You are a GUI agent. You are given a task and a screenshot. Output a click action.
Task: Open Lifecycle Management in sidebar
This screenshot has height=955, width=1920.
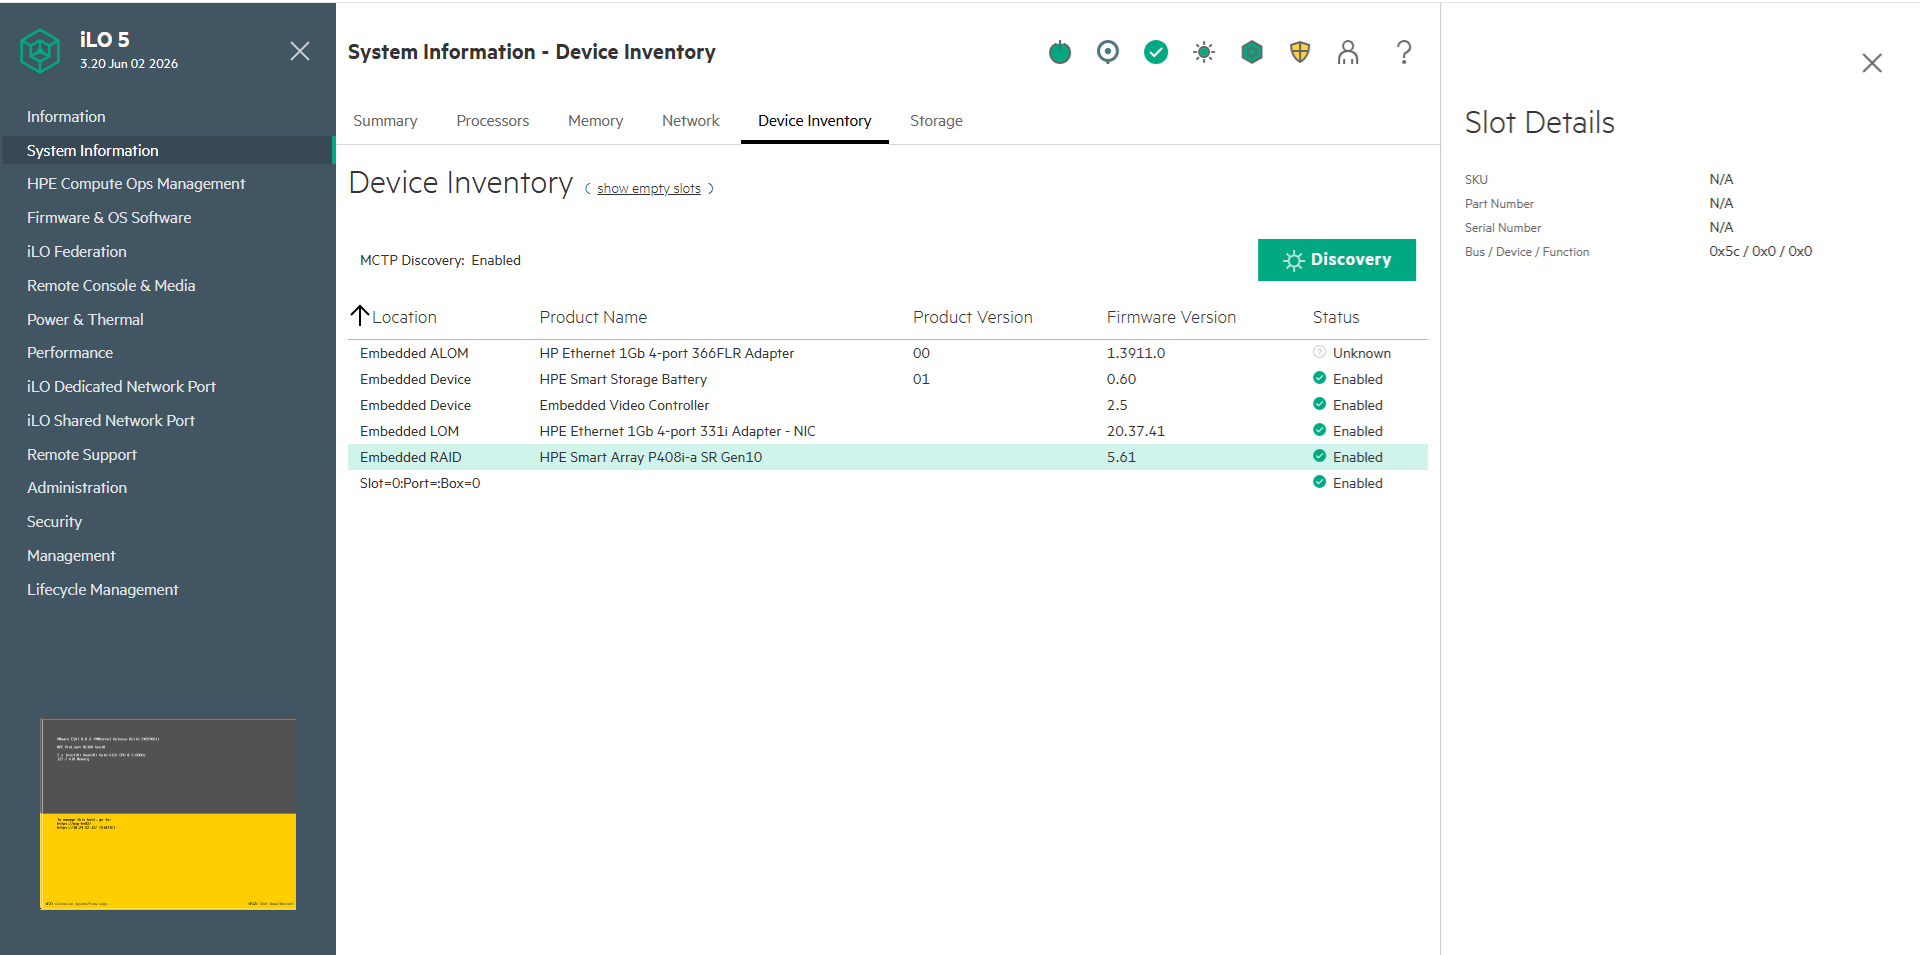(102, 590)
